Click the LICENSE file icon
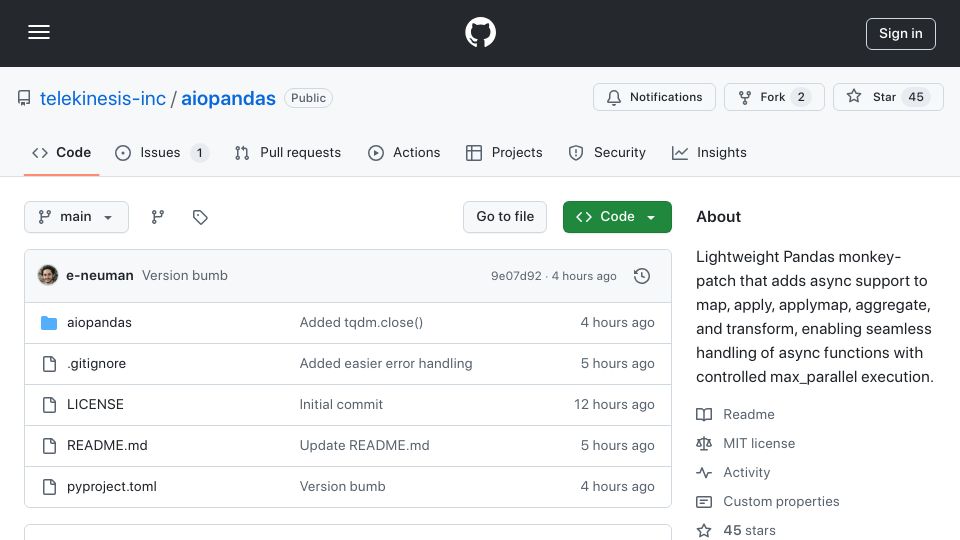The image size is (960, 540). [x=49, y=405]
